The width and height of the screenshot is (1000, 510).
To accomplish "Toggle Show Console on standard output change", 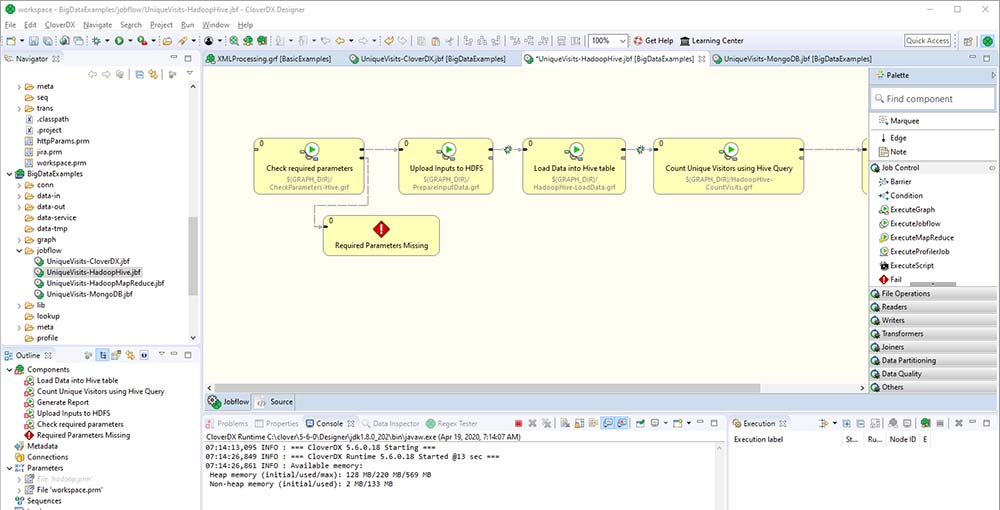I will pyautogui.click(x=607, y=423).
